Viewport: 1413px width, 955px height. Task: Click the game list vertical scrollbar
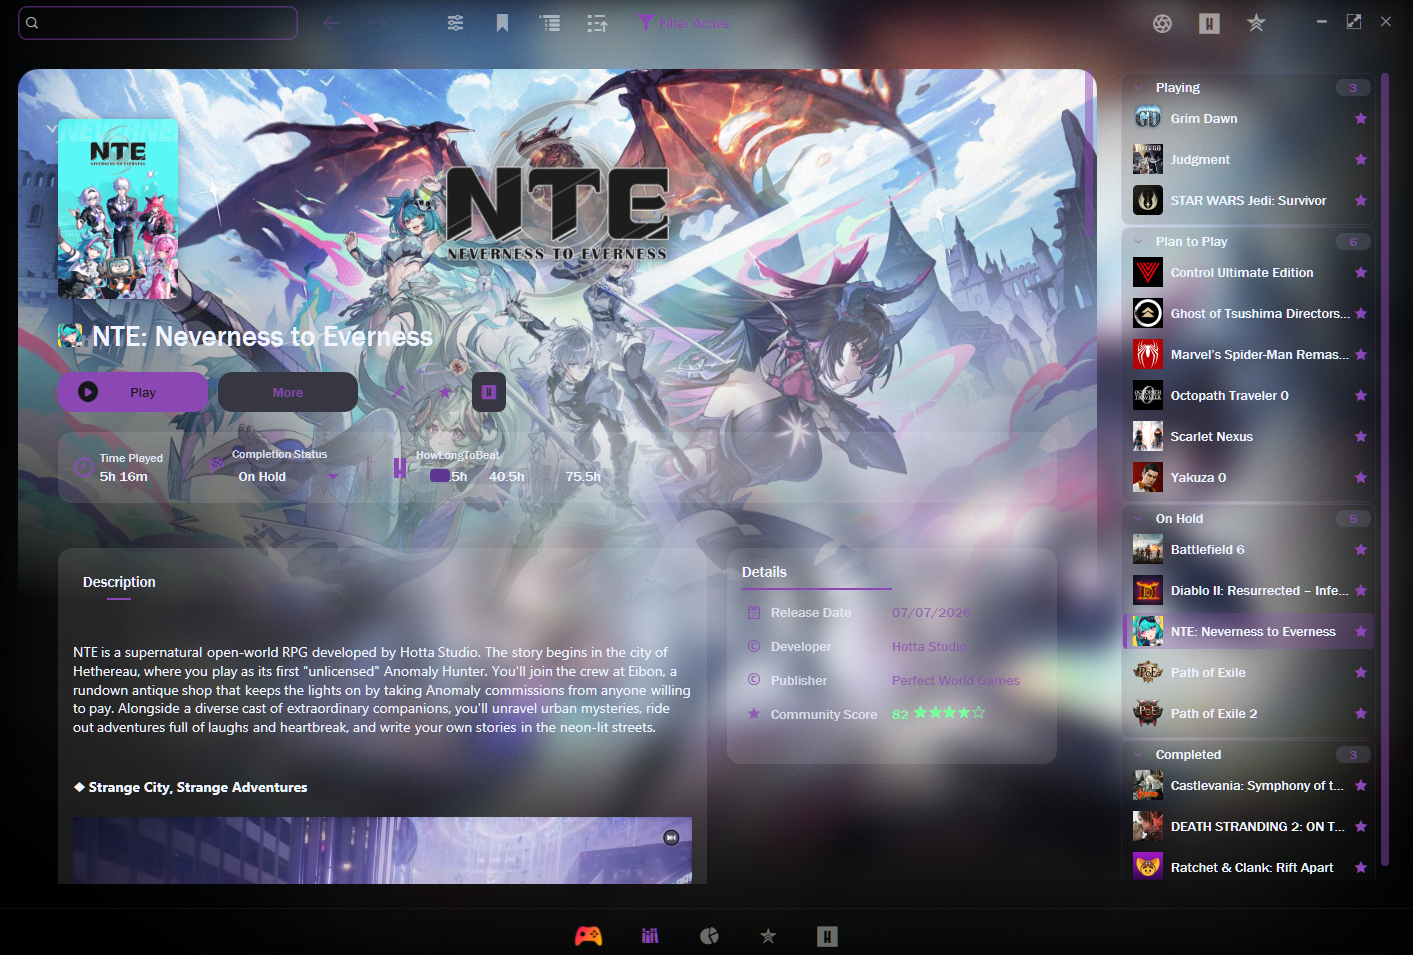click(1385, 468)
